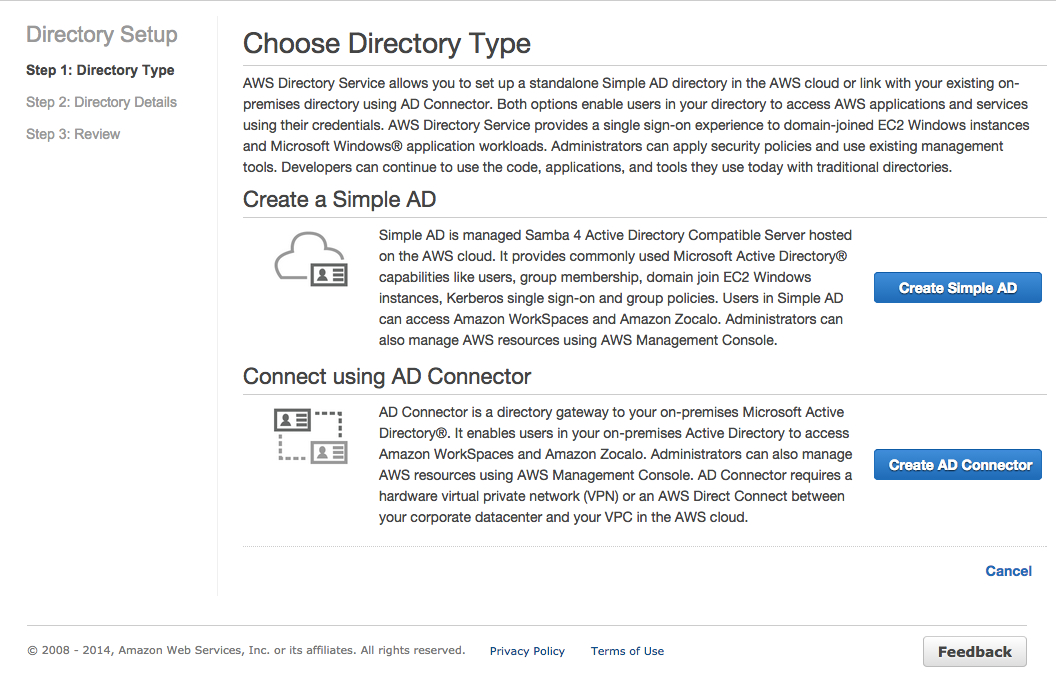Click the Create a Simple AD section heading
This screenshot has height=675, width=1056.
[x=339, y=199]
